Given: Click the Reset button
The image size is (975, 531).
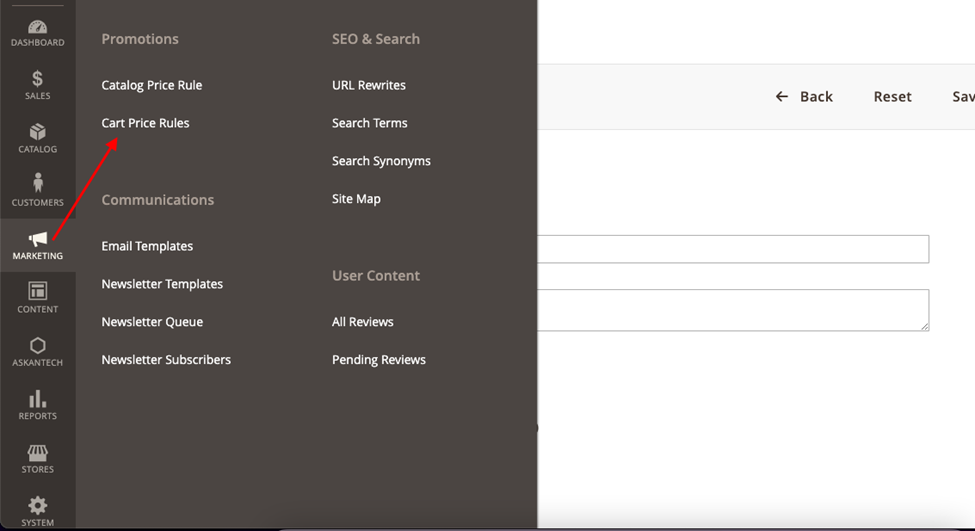Looking at the screenshot, I should tap(892, 96).
